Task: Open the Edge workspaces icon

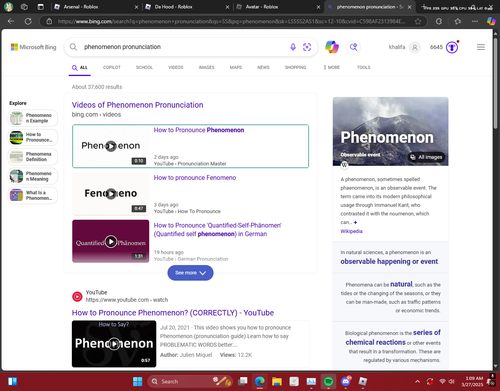Action: (24, 7)
